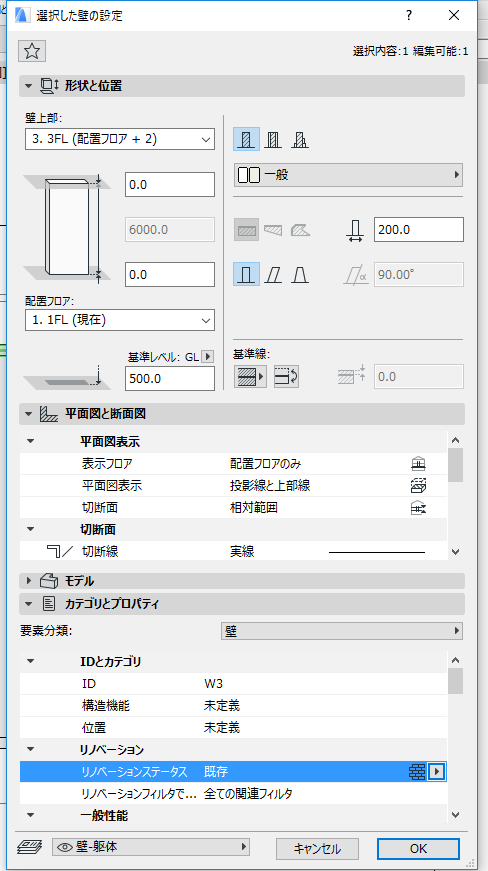Click the 位置 未定義 row
This screenshot has width=488, height=871.
(233, 728)
